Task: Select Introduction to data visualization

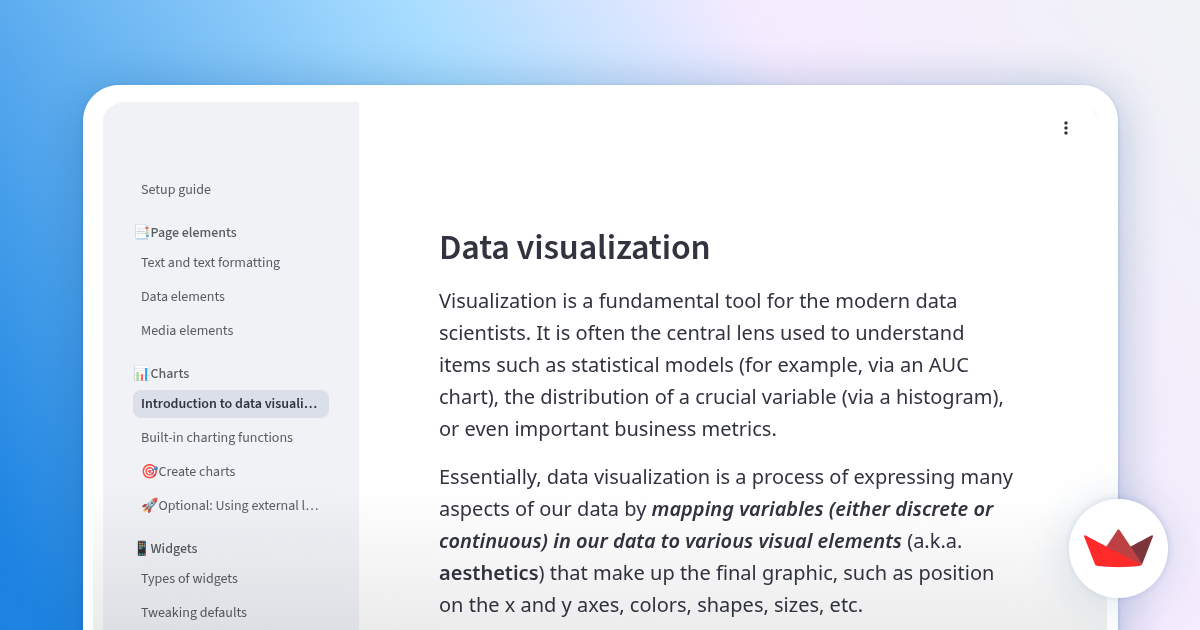Action: (x=230, y=403)
